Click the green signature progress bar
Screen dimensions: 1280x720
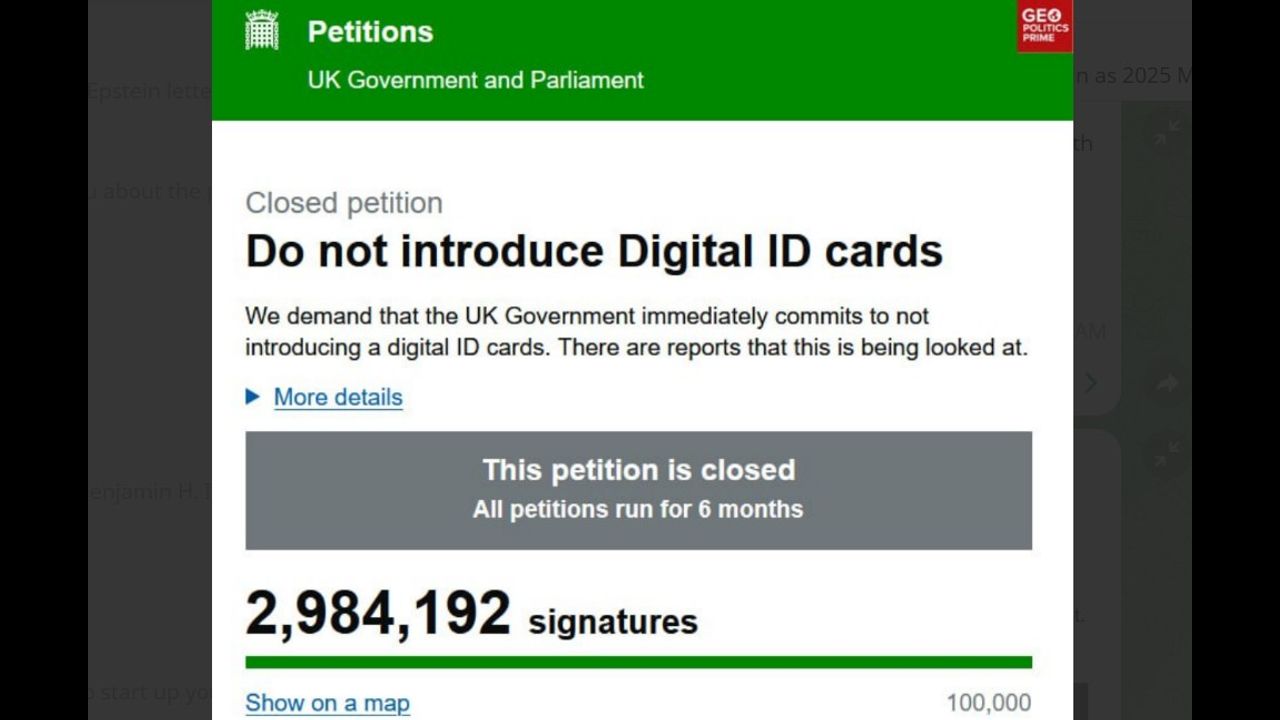638,662
